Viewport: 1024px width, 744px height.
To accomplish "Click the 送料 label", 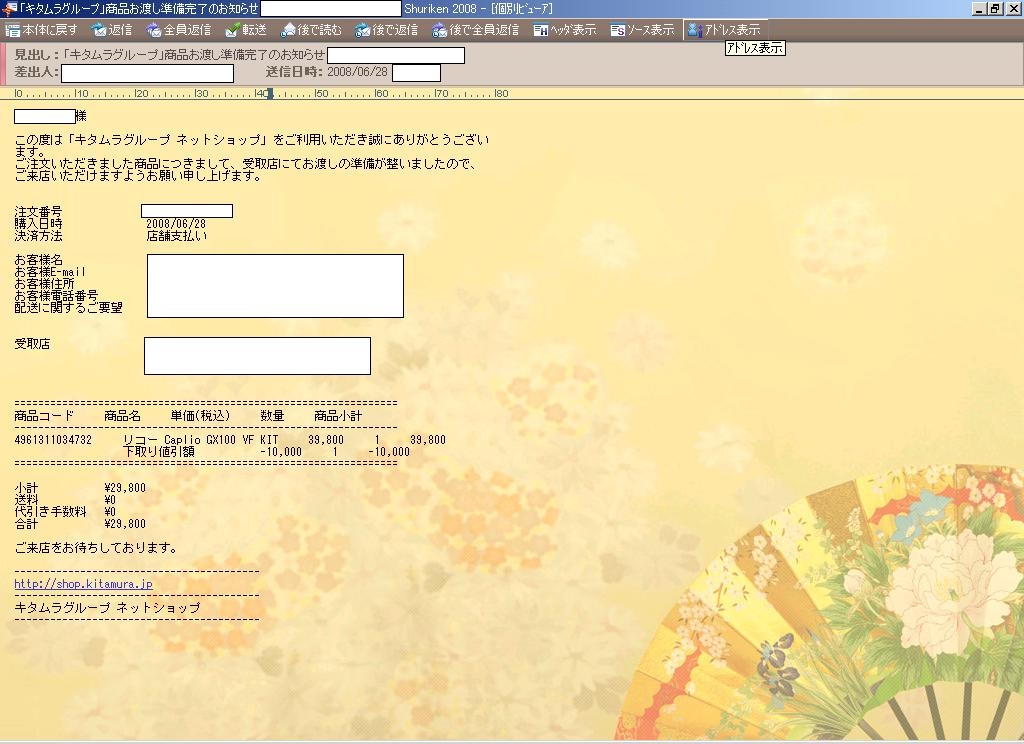I will pyautogui.click(x=26, y=500).
